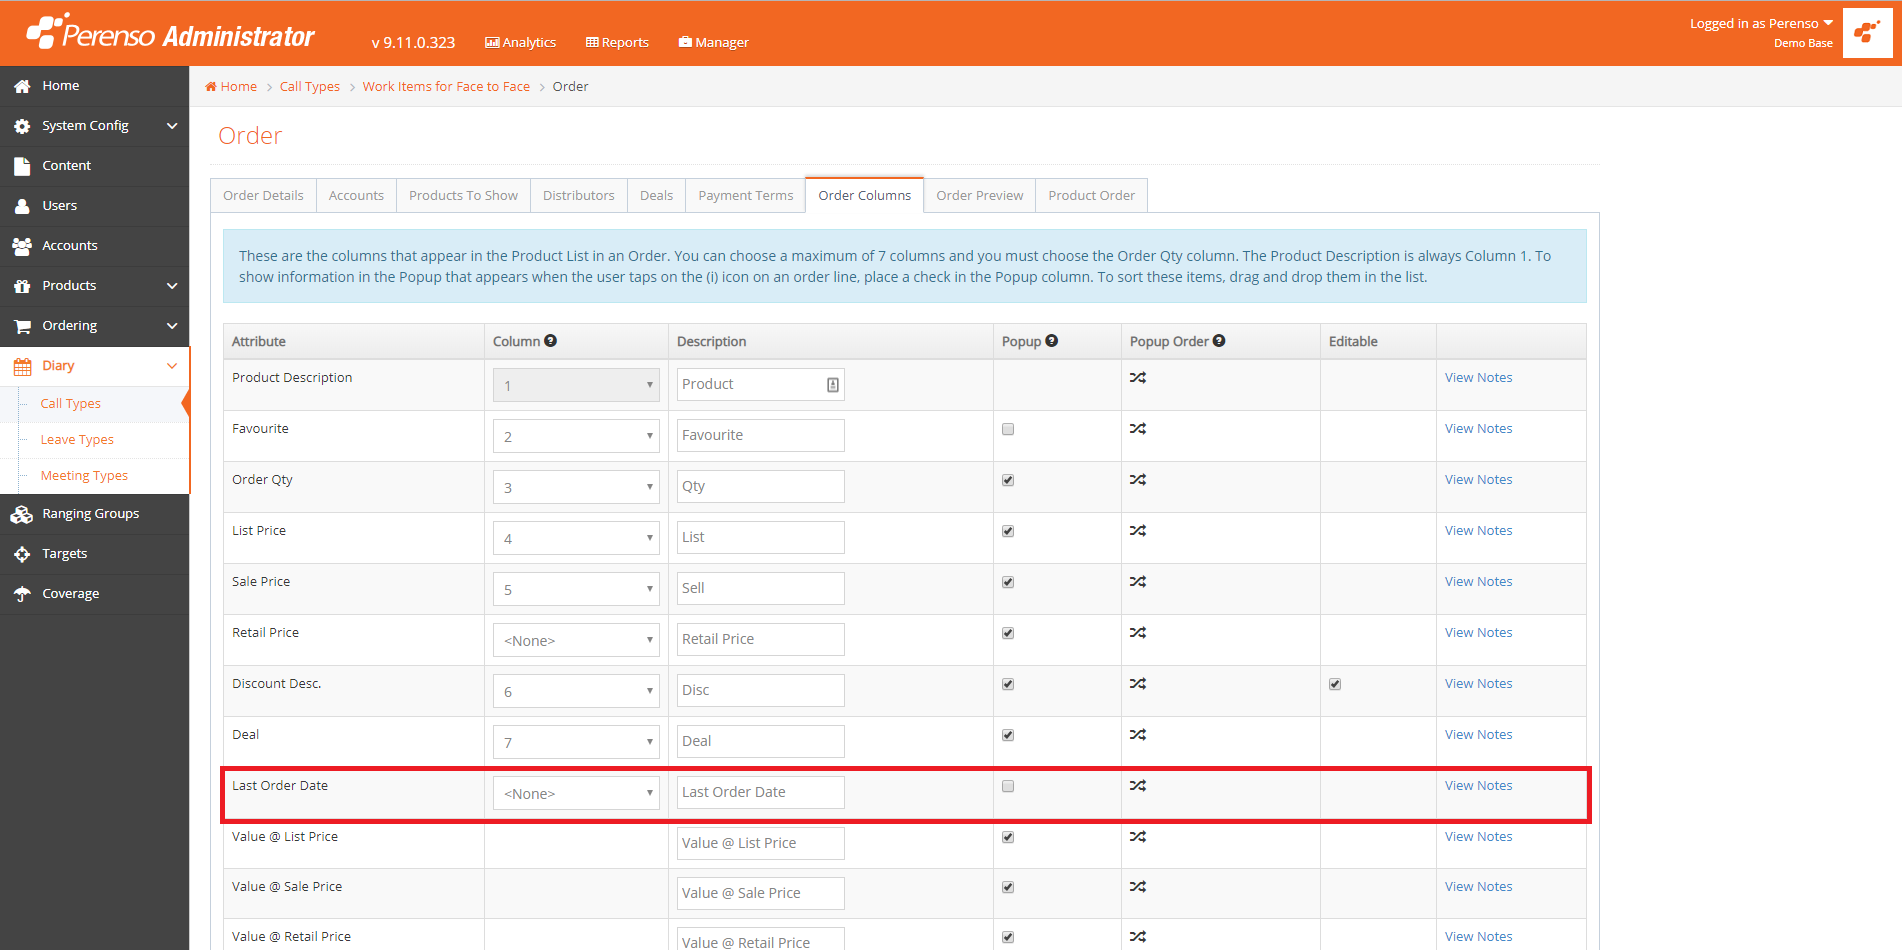The width and height of the screenshot is (1902, 950).
Task: Open the Column dropdown for Deal
Action: pos(576,742)
